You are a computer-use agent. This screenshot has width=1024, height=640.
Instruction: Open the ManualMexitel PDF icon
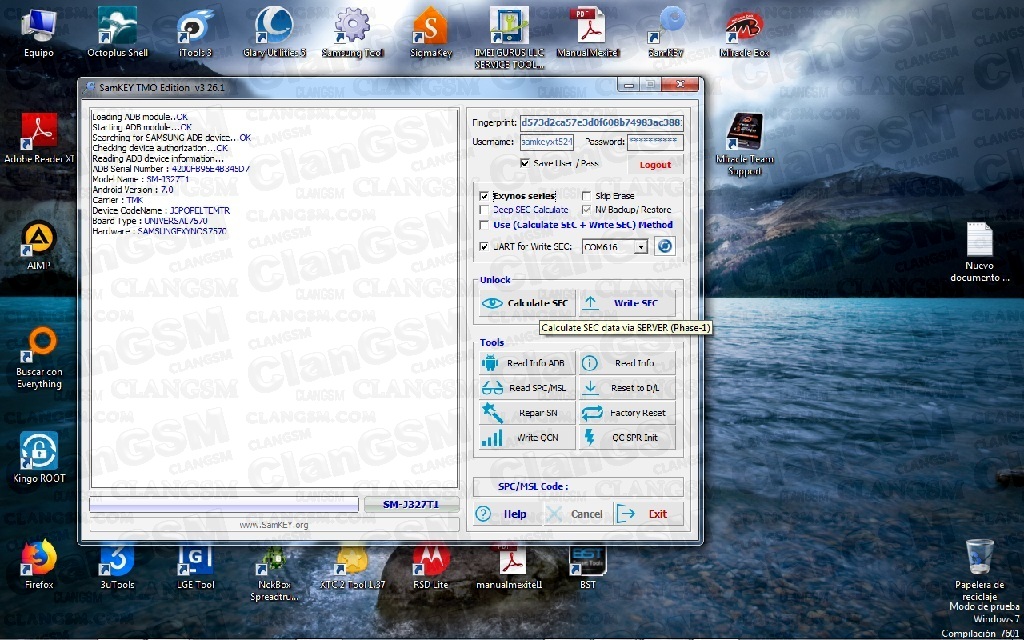[x=588, y=33]
